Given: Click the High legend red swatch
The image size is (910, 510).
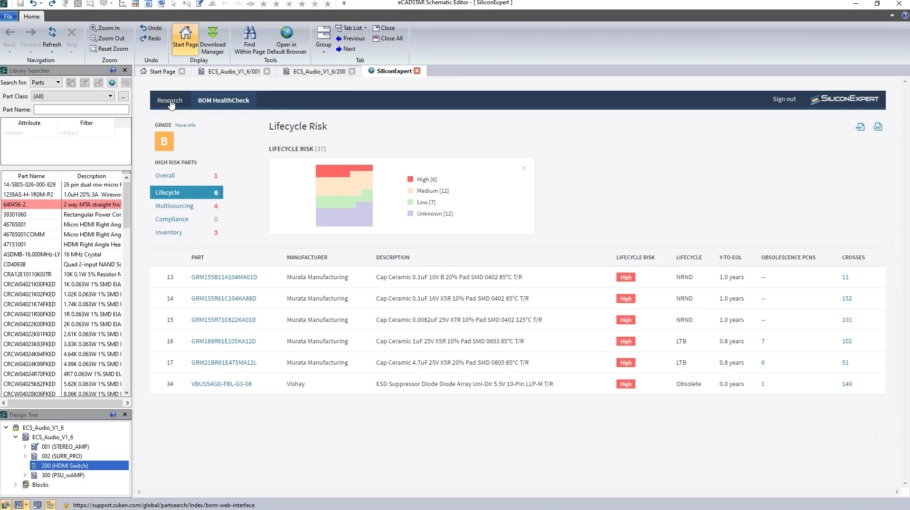Looking at the screenshot, I should (x=410, y=179).
